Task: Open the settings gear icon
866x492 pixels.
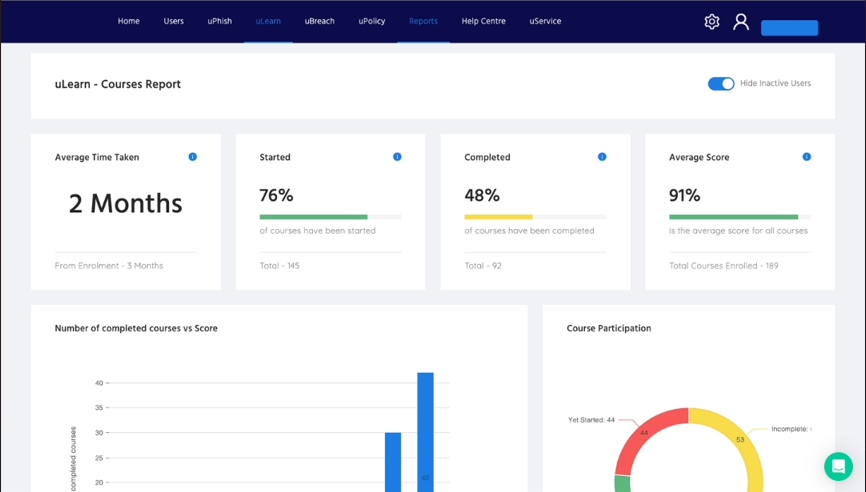Action: click(x=712, y=22)
